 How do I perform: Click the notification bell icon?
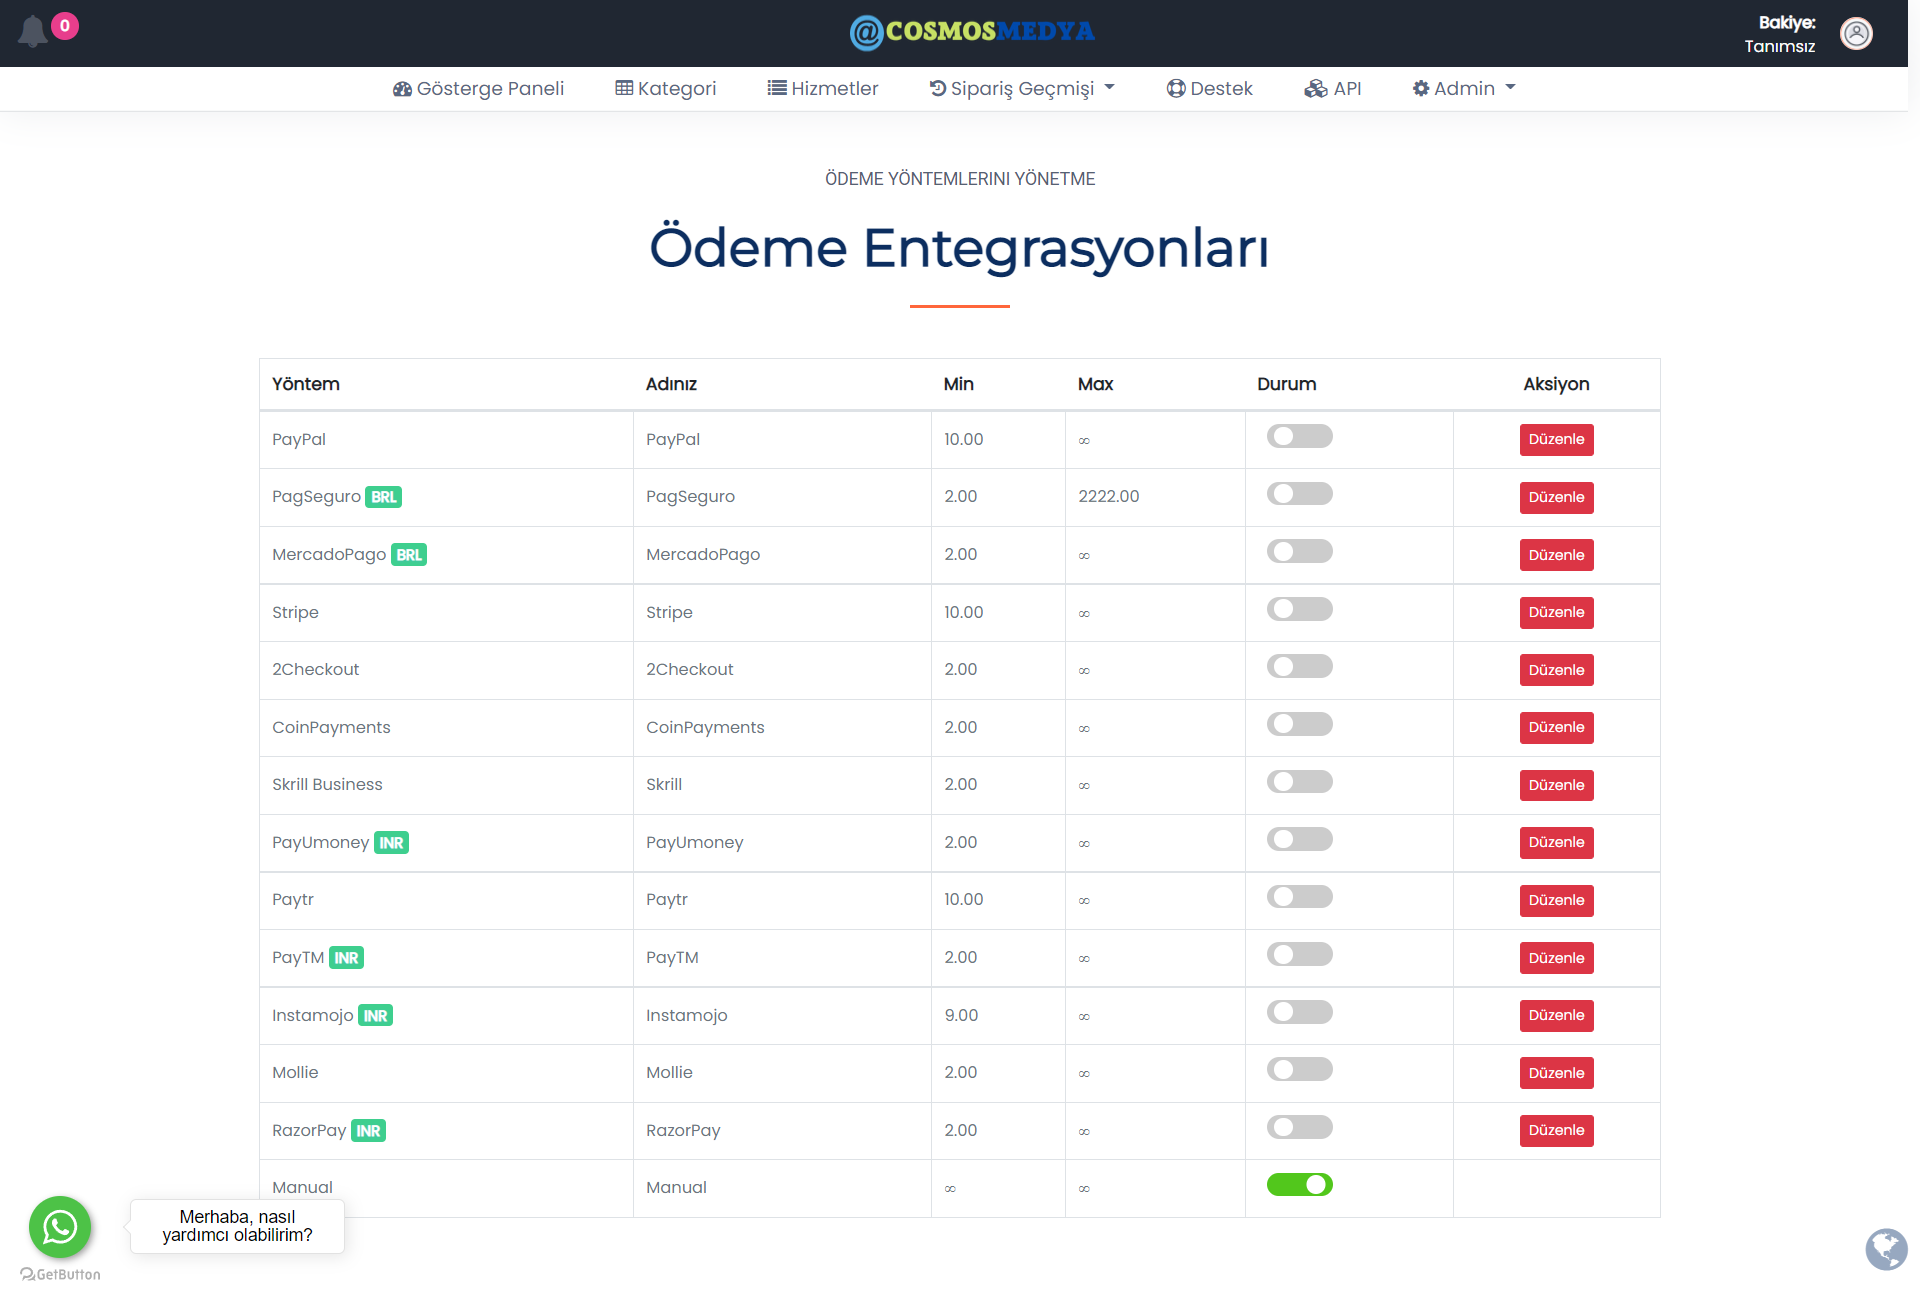[x=33, y=32]
